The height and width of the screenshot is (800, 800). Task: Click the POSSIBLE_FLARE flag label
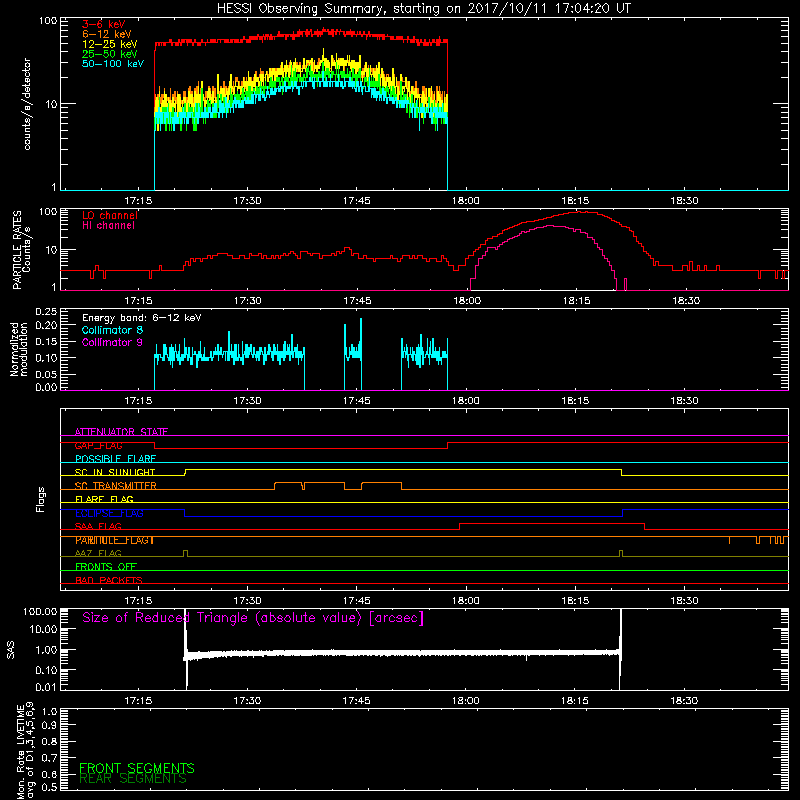(x=115, y=459)
